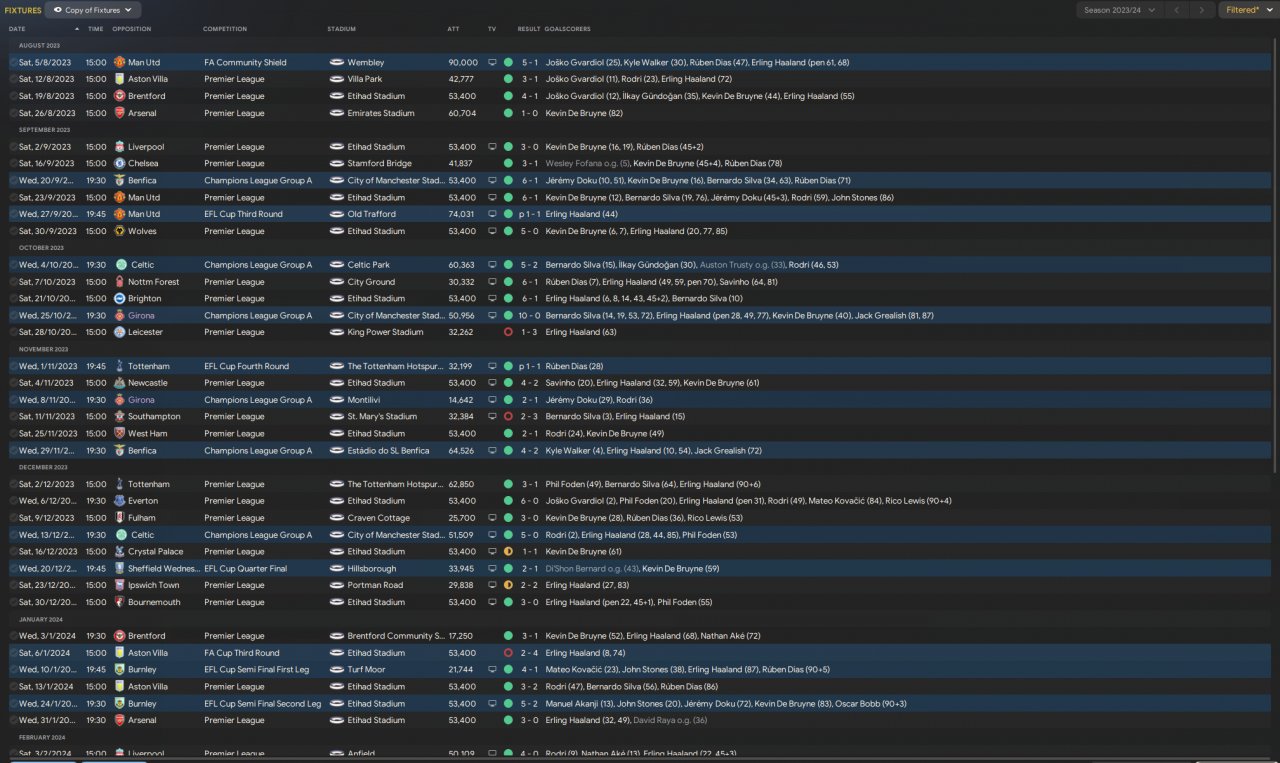Click the Bournemouth club badge

coord(120,602)
